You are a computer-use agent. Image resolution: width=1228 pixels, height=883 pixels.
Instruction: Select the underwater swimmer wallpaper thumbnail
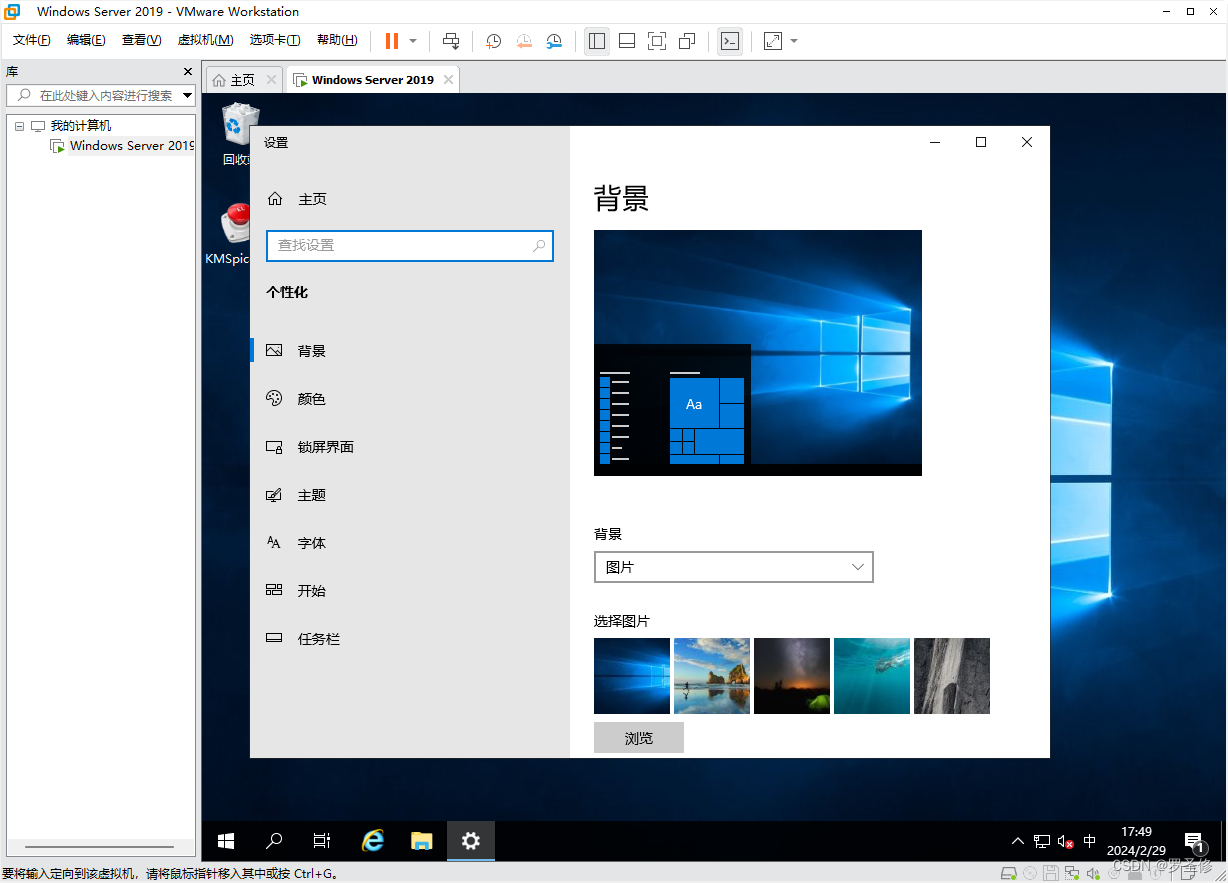tap(872, 676)
